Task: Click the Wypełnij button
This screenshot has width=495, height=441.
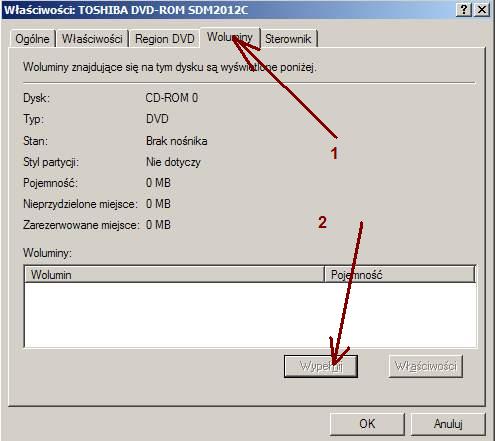Action: point(321,366)
